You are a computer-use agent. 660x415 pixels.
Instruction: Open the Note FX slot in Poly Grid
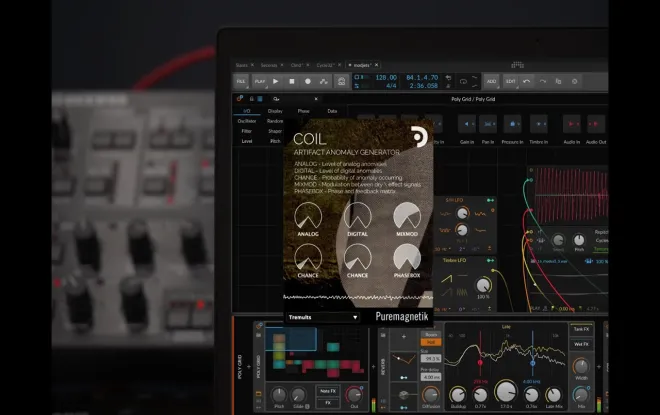point(328,391)
